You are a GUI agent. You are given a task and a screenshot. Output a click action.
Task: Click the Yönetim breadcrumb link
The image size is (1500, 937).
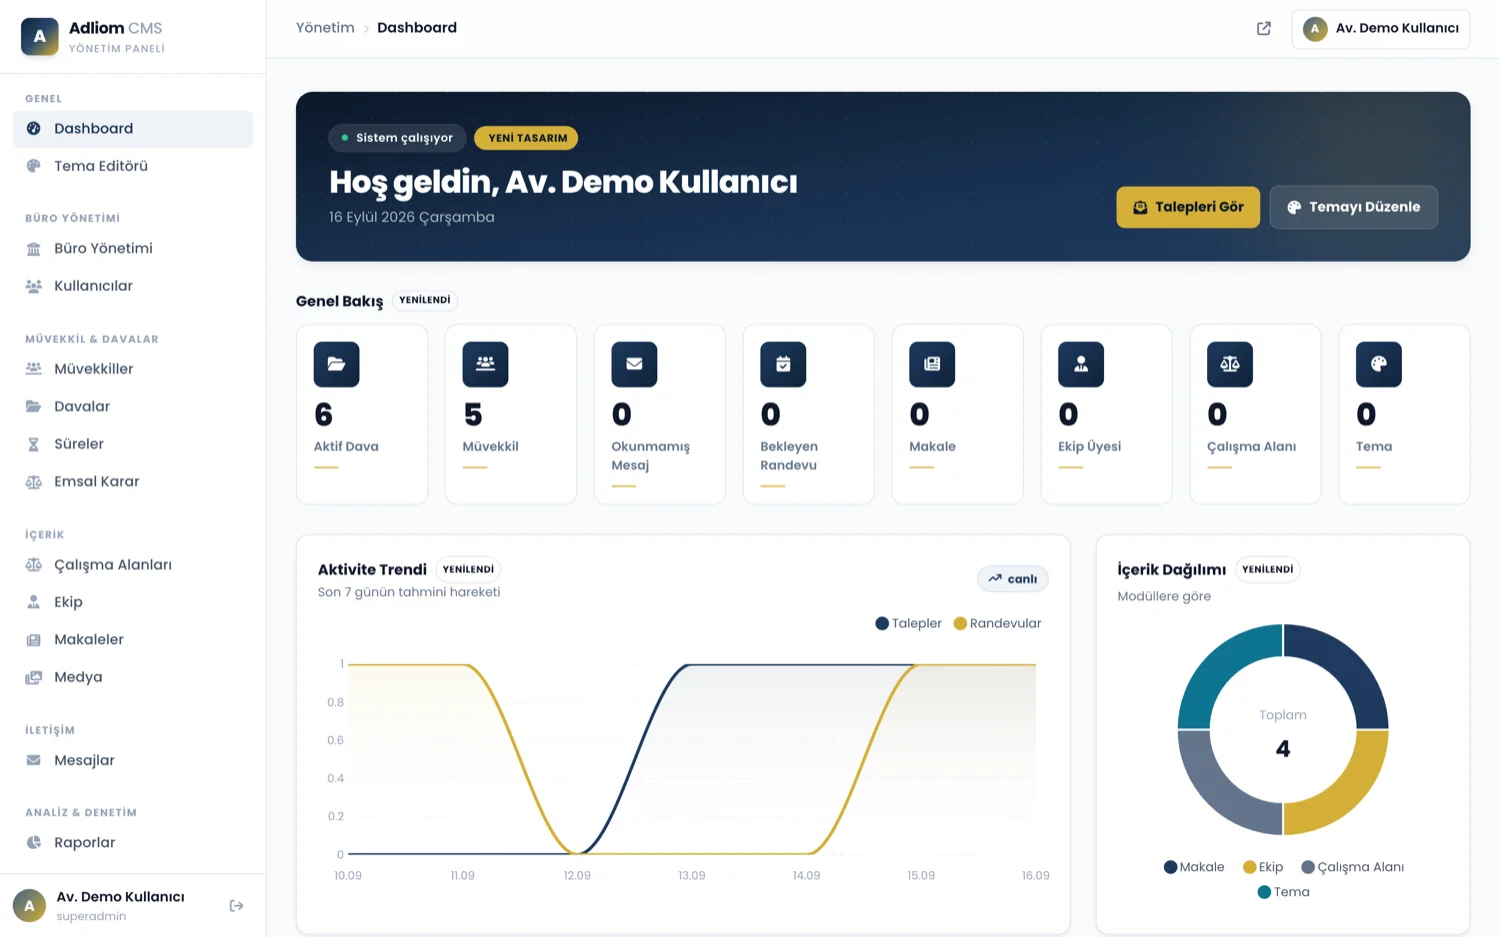click(325, 28)
